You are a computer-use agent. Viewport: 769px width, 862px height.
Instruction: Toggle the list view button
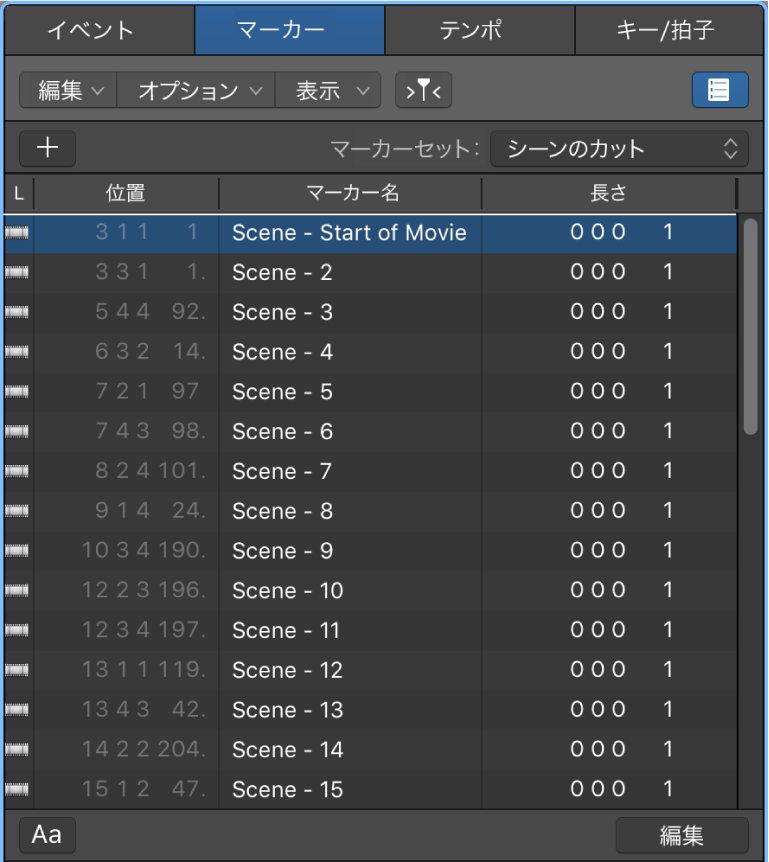pos(719,90)
